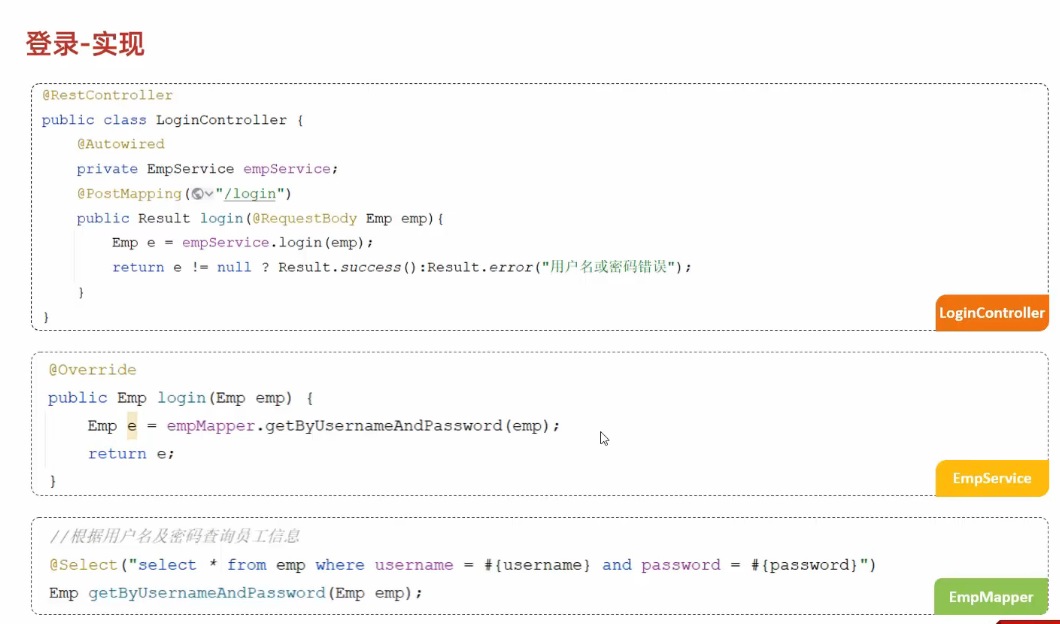Image resolution: width=1060 pixels, height=624 pixels.
Task: Click the @Override annotation
Action: click(92, 370)
